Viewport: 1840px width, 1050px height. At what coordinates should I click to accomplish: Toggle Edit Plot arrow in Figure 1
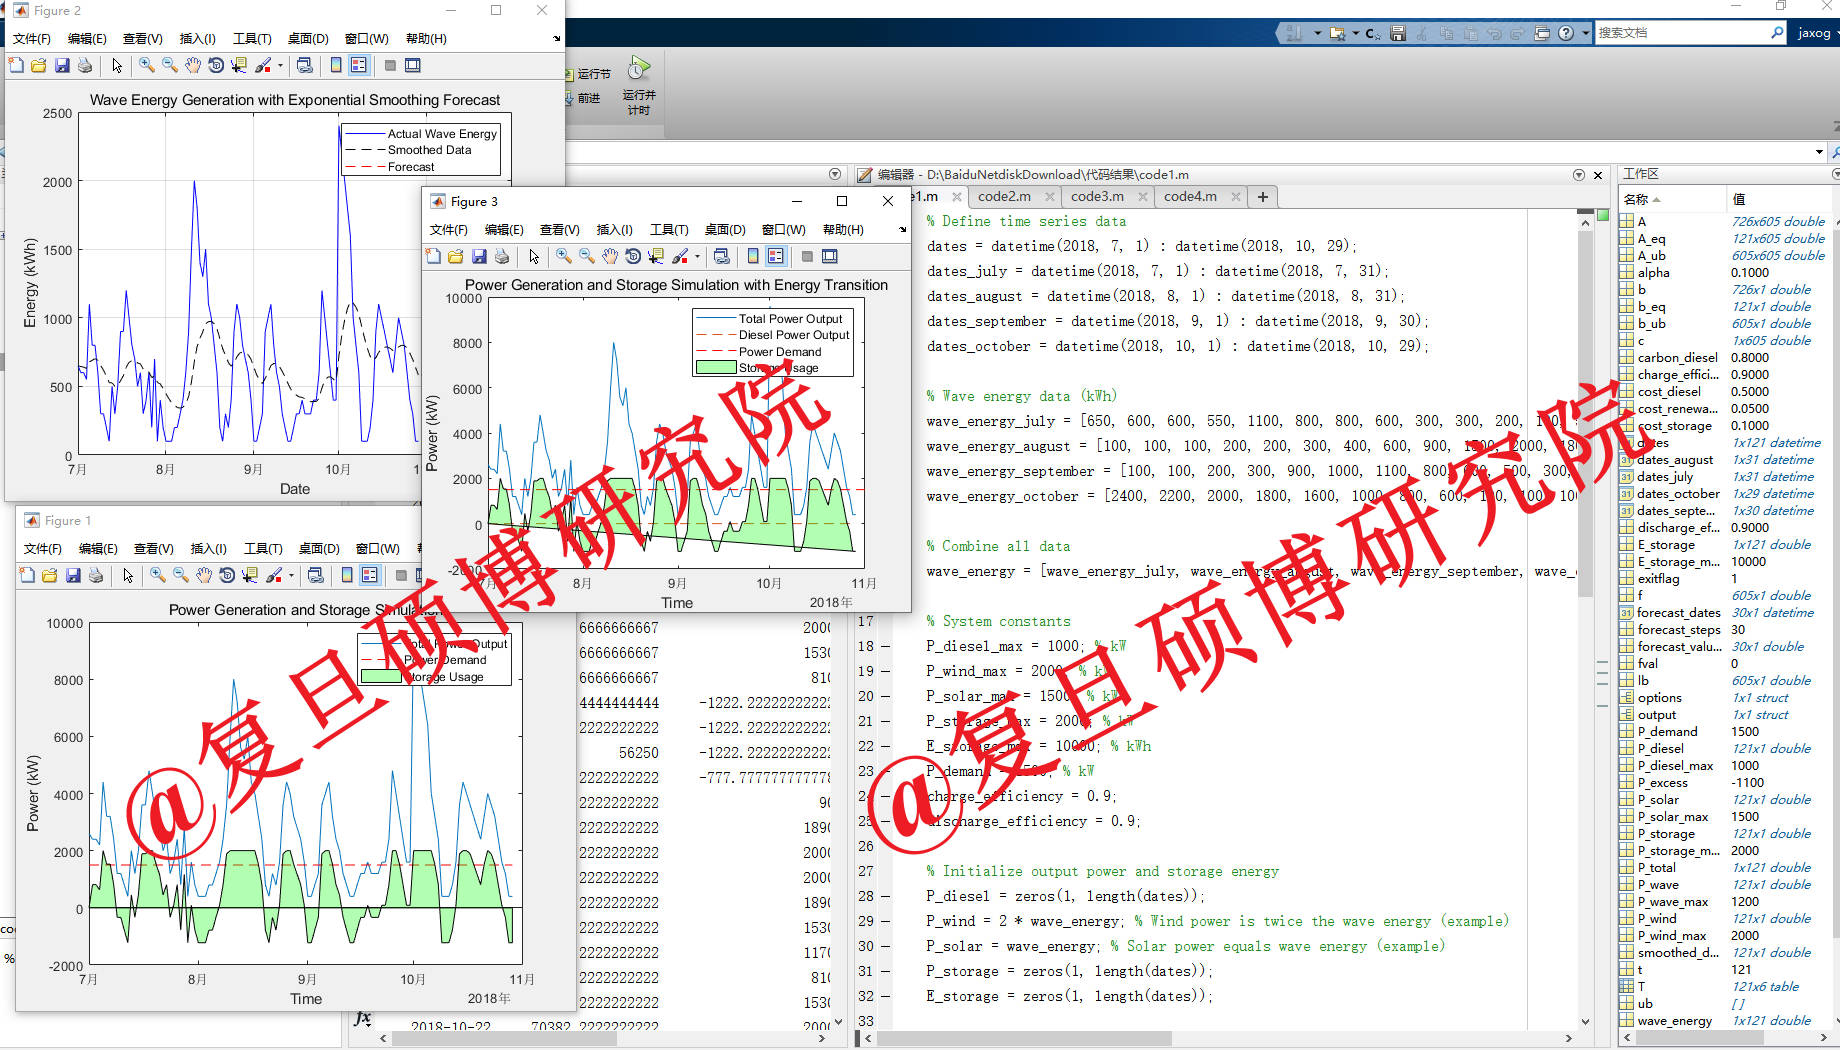point(128,575)
